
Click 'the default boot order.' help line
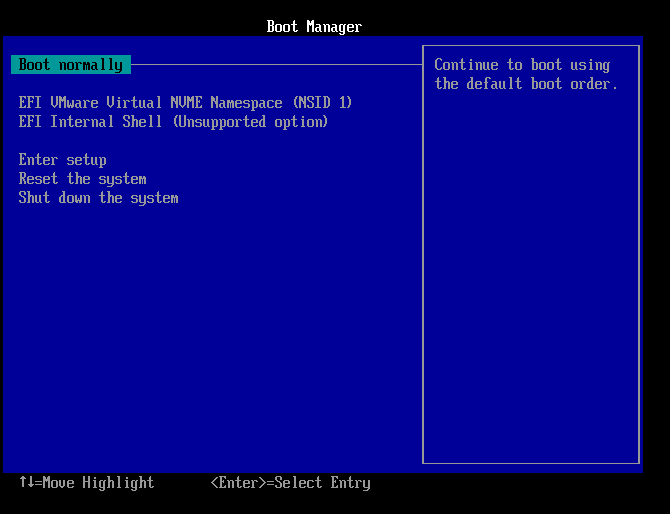[x=526, y=84]
